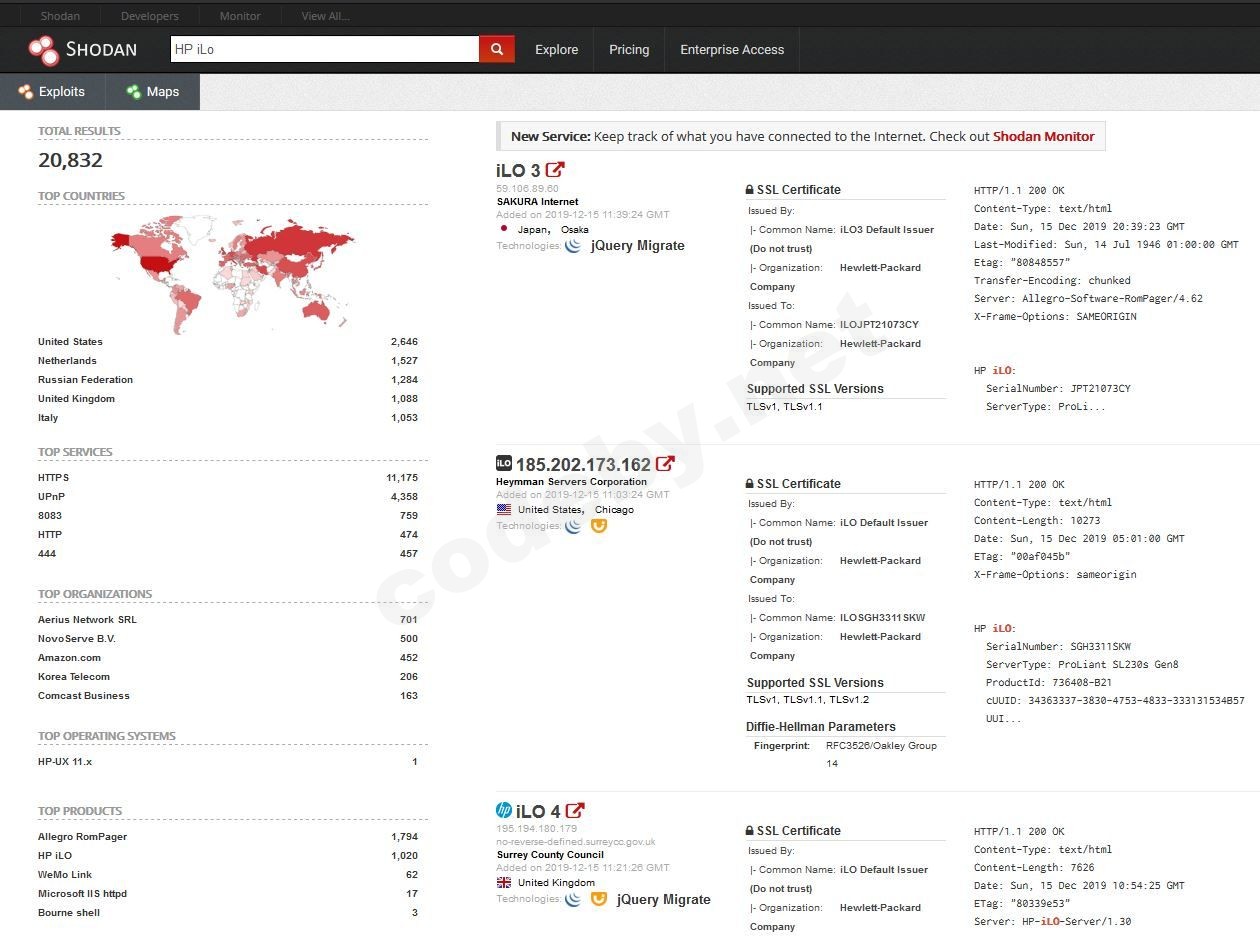Open the Exploits tab
Screen dimensions: 1260x936
[52, 92]
